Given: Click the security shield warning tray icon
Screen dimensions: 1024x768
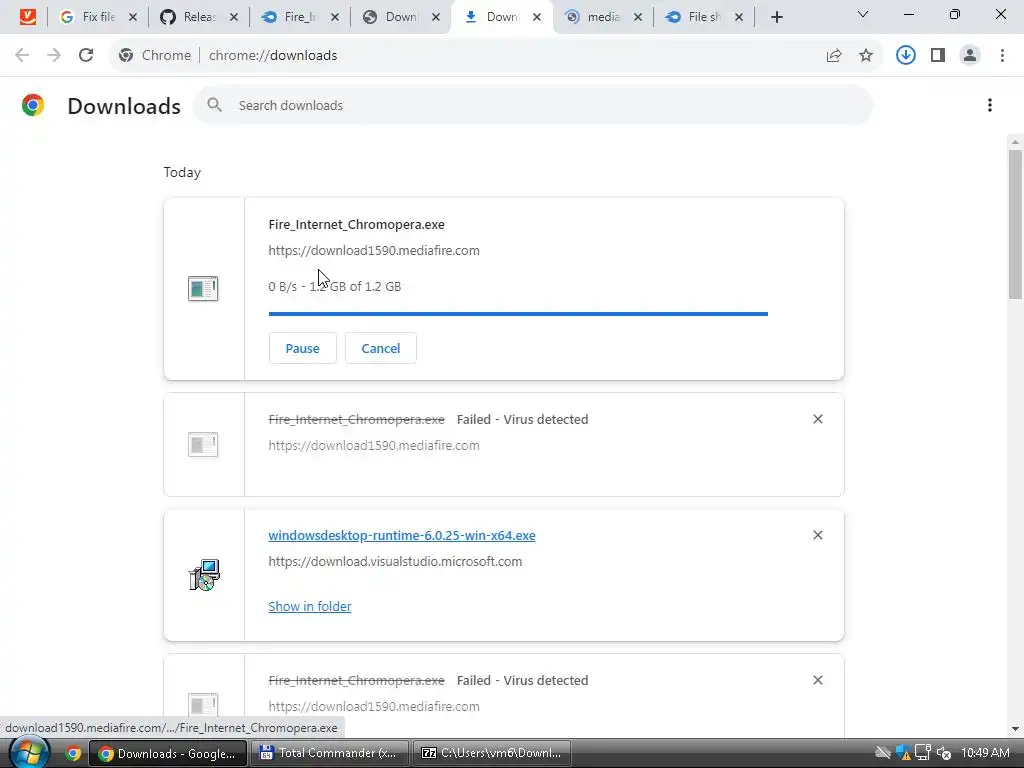Looking at the screenshot, I should coord(903,753).
